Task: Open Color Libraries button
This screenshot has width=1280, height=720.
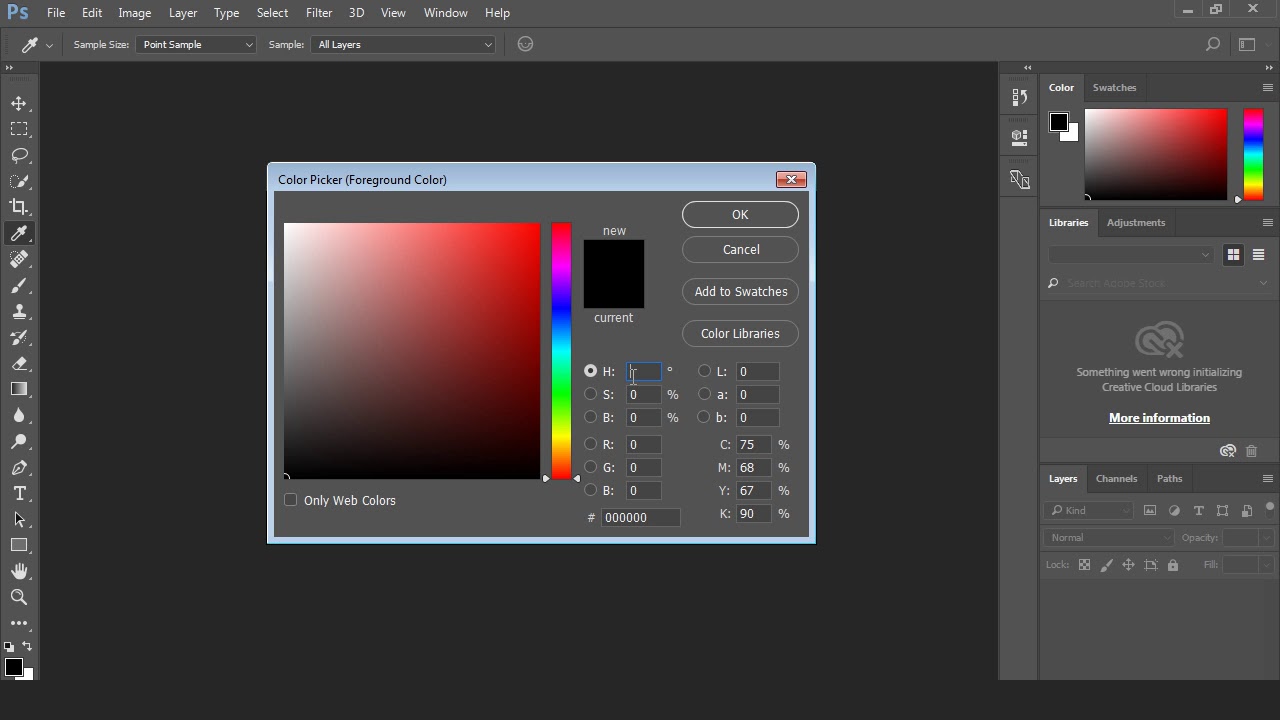Action: [740, 334]
